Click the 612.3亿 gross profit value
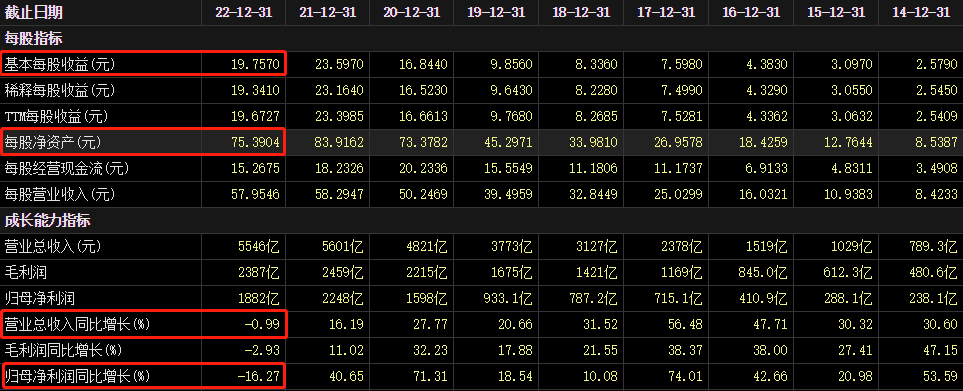Image resolution: width=963 pixels, height=391 pixels. 847,273
